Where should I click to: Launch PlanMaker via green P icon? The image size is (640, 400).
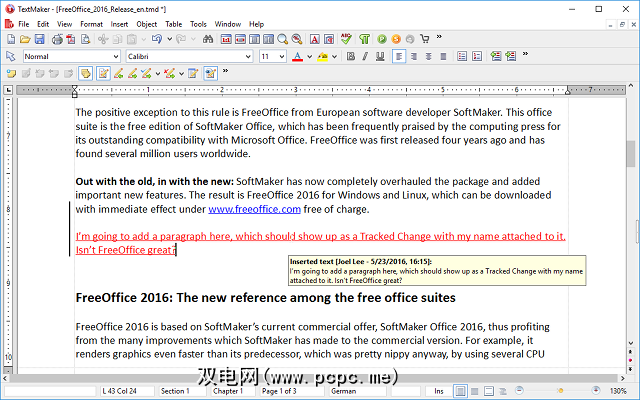click(x=382, y=39)
